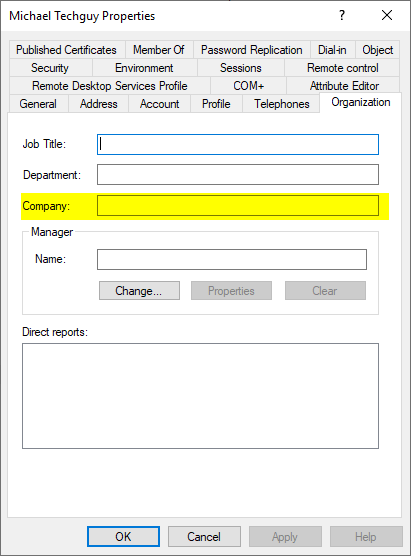
Task: Switch to the General tab
Action: point(38,104)
